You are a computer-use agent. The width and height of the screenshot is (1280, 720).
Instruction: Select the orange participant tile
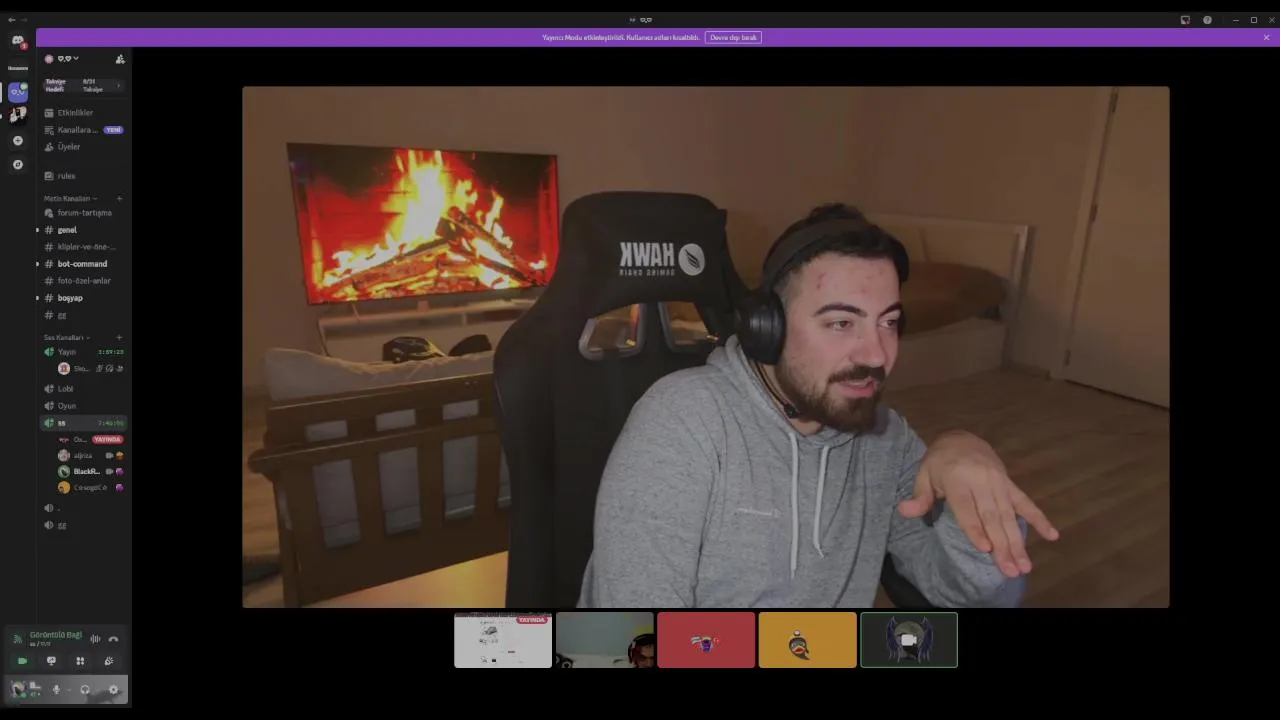tap(808, 640)
